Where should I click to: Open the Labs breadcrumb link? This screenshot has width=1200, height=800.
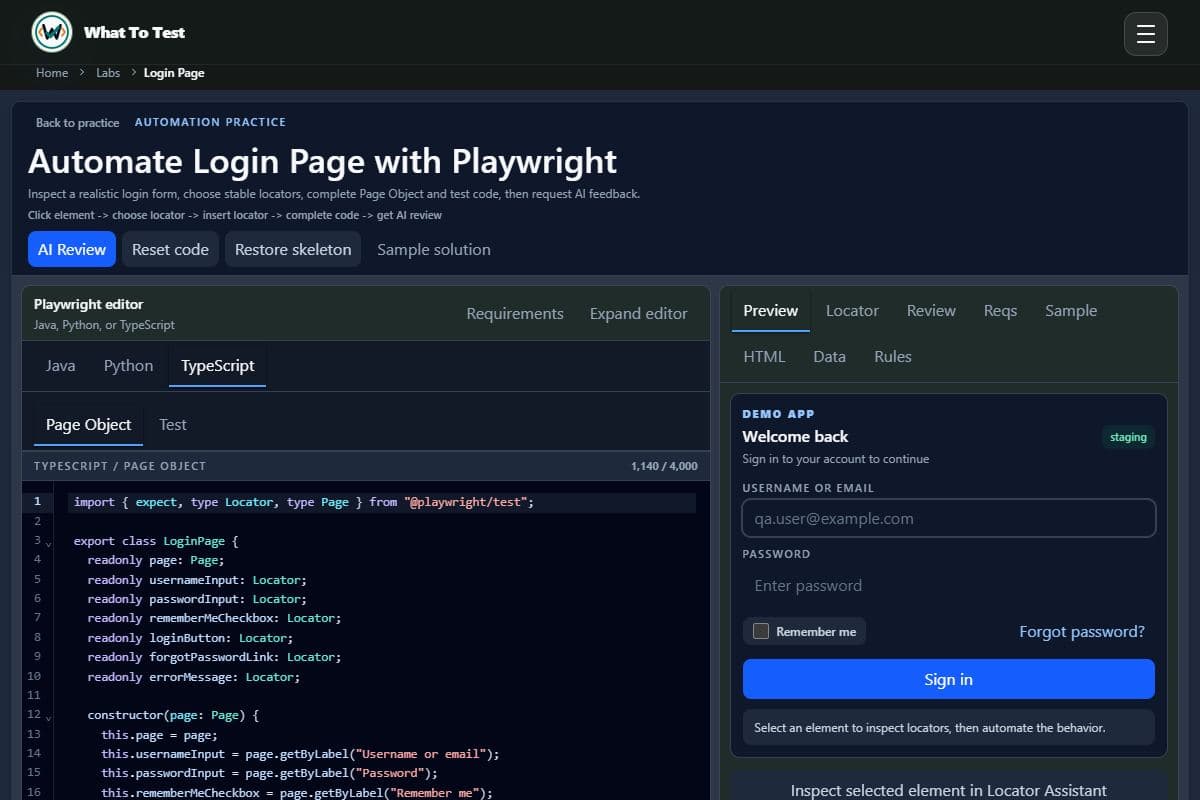(x=108, y=73)
